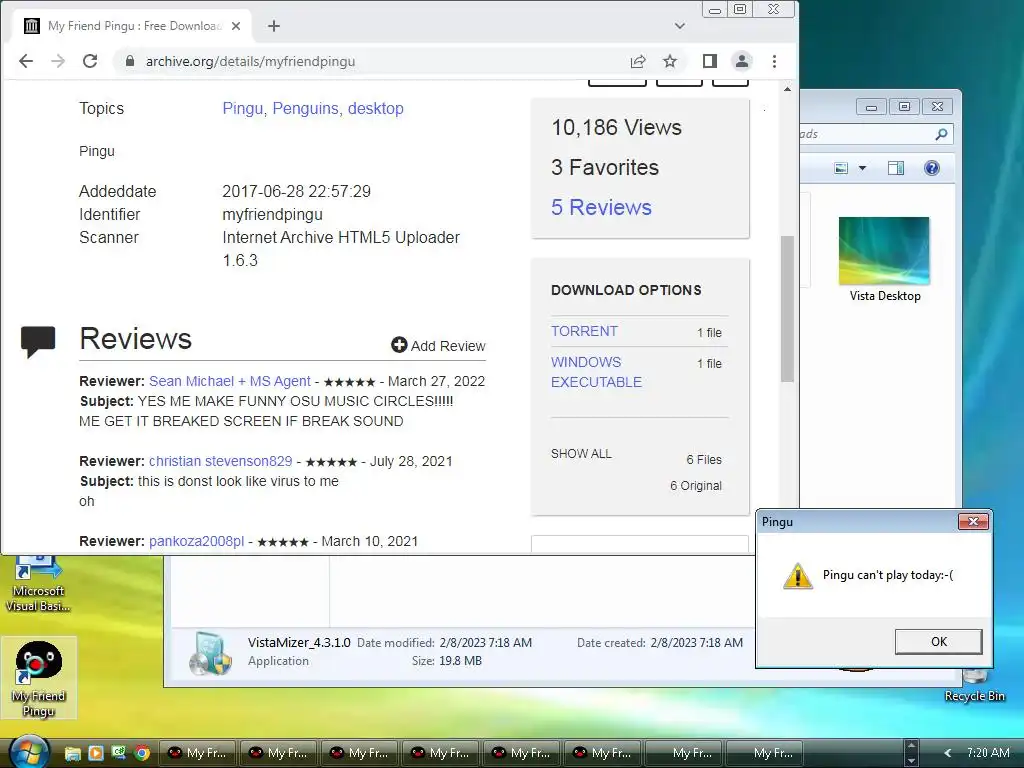Click the browser page vertical scrollbar thumb
Viewport: 1024px width, 768px height.
click(x=788, y=308)
